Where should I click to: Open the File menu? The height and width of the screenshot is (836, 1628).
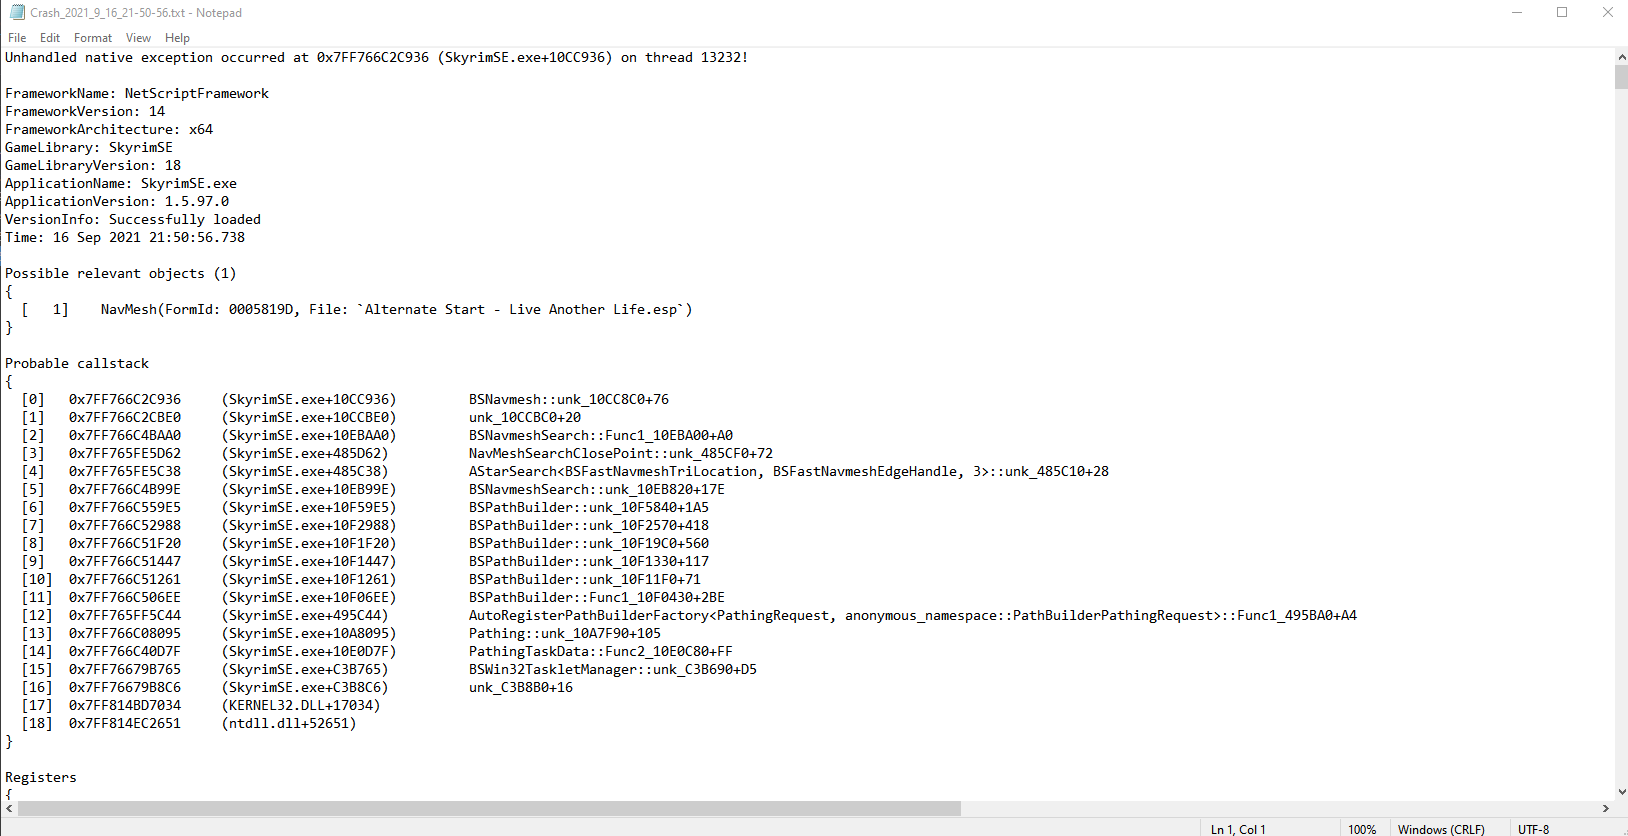pos(17,38)
